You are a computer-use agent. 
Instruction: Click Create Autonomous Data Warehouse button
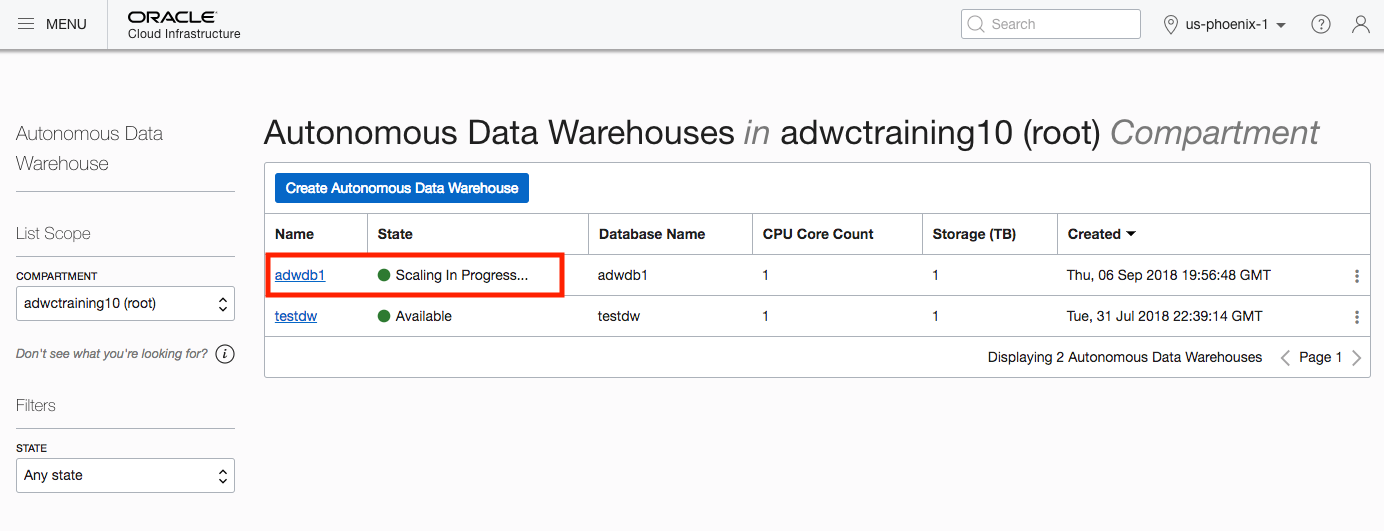(x=402, y=188)
